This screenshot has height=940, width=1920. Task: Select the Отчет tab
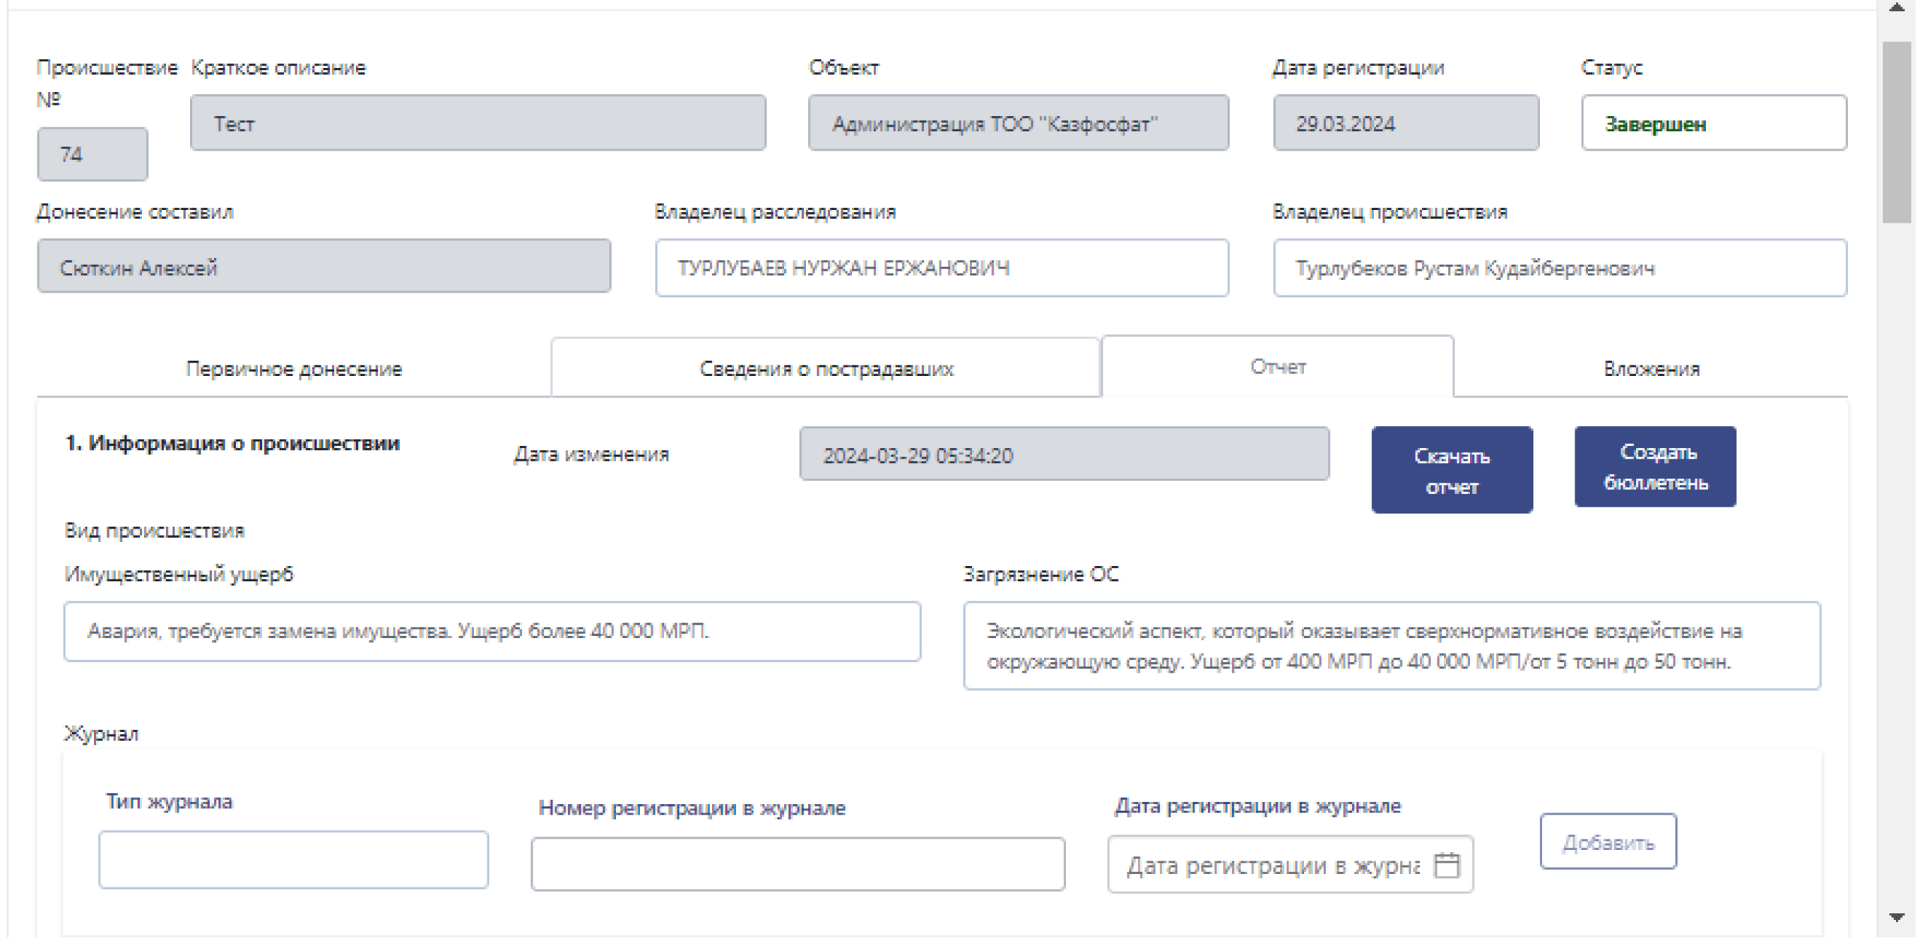tap(1278, 367)
